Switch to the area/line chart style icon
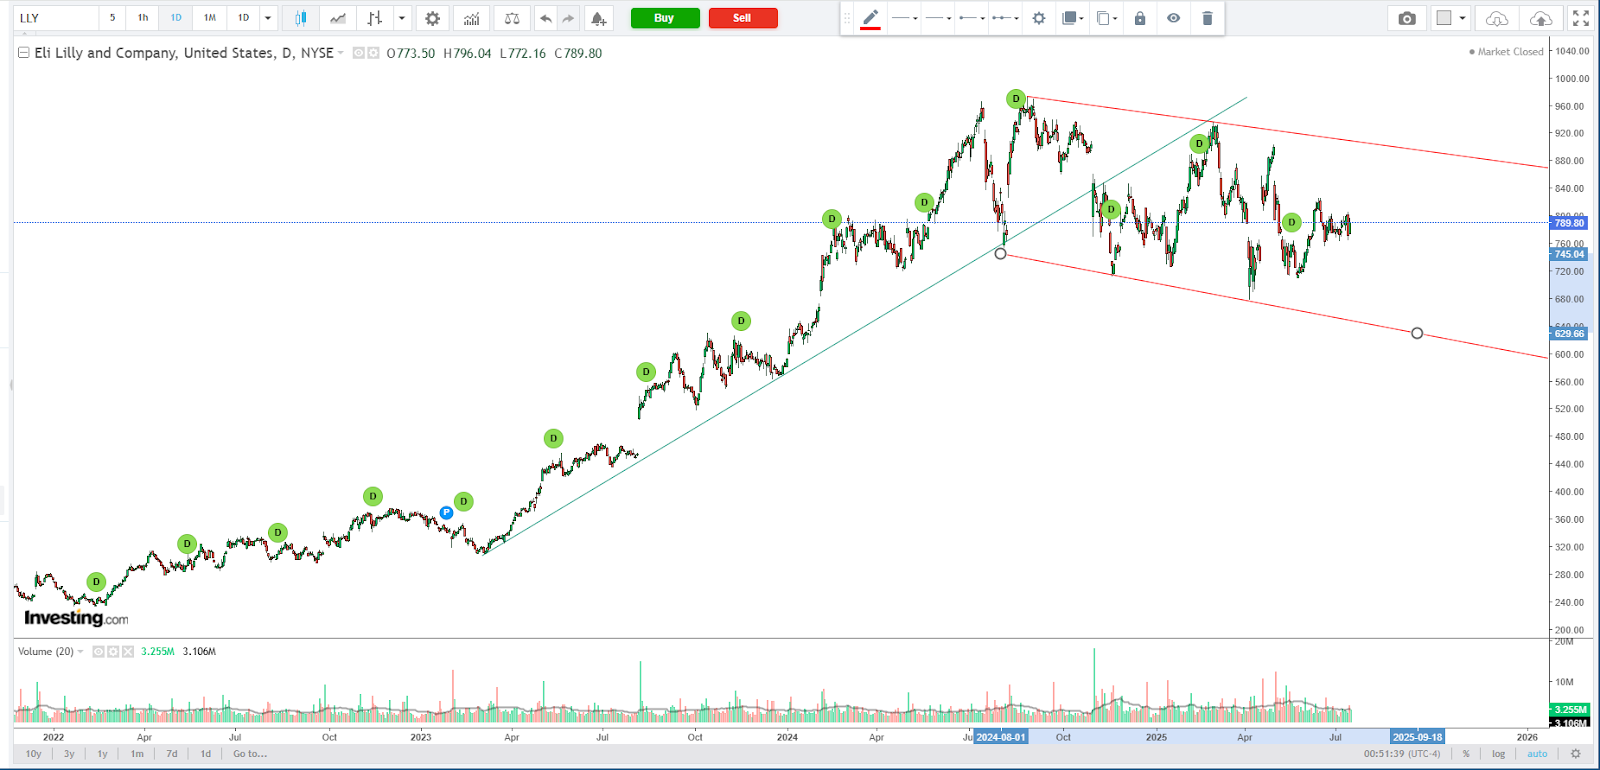This screenshot has height=770, width=1600. [x=338, y=18]
